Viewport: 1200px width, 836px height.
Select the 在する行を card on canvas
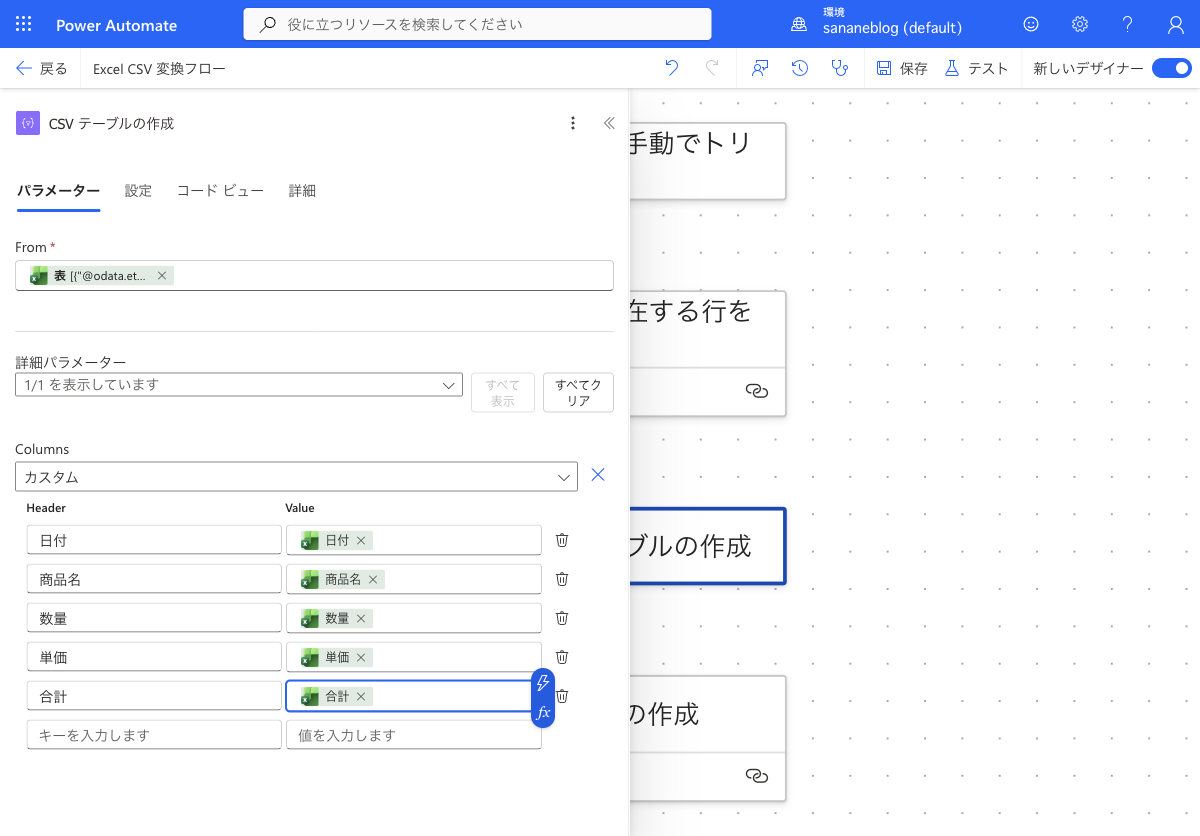tap(708, 353)
